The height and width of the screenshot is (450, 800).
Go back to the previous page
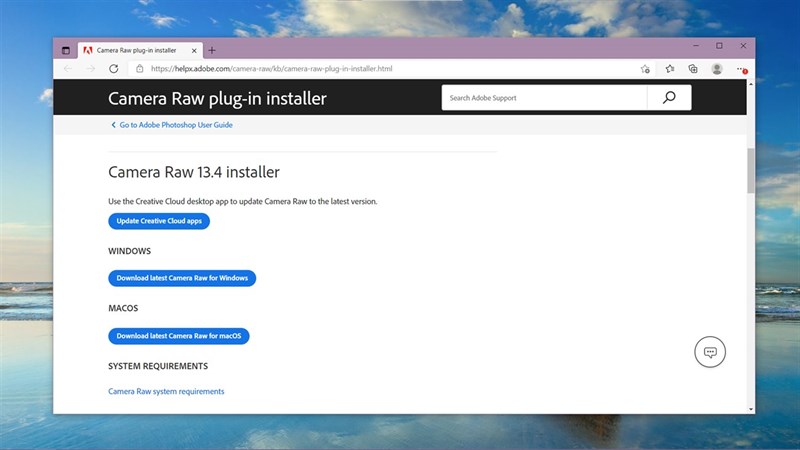(x=68, y=68)
